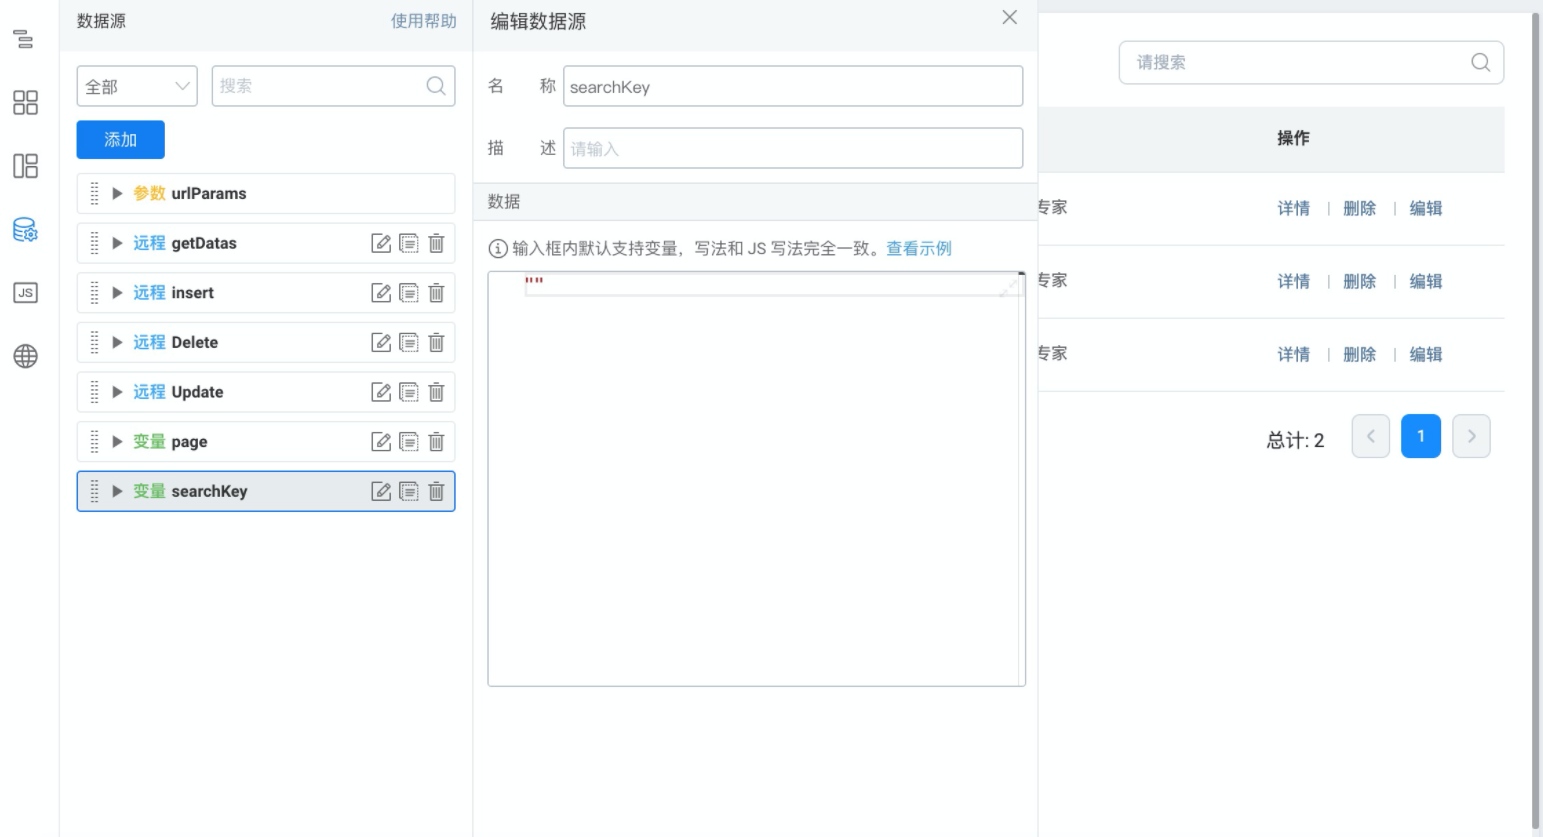
Task: Open the JS source panel icon
Action: [x=25, y=293]
